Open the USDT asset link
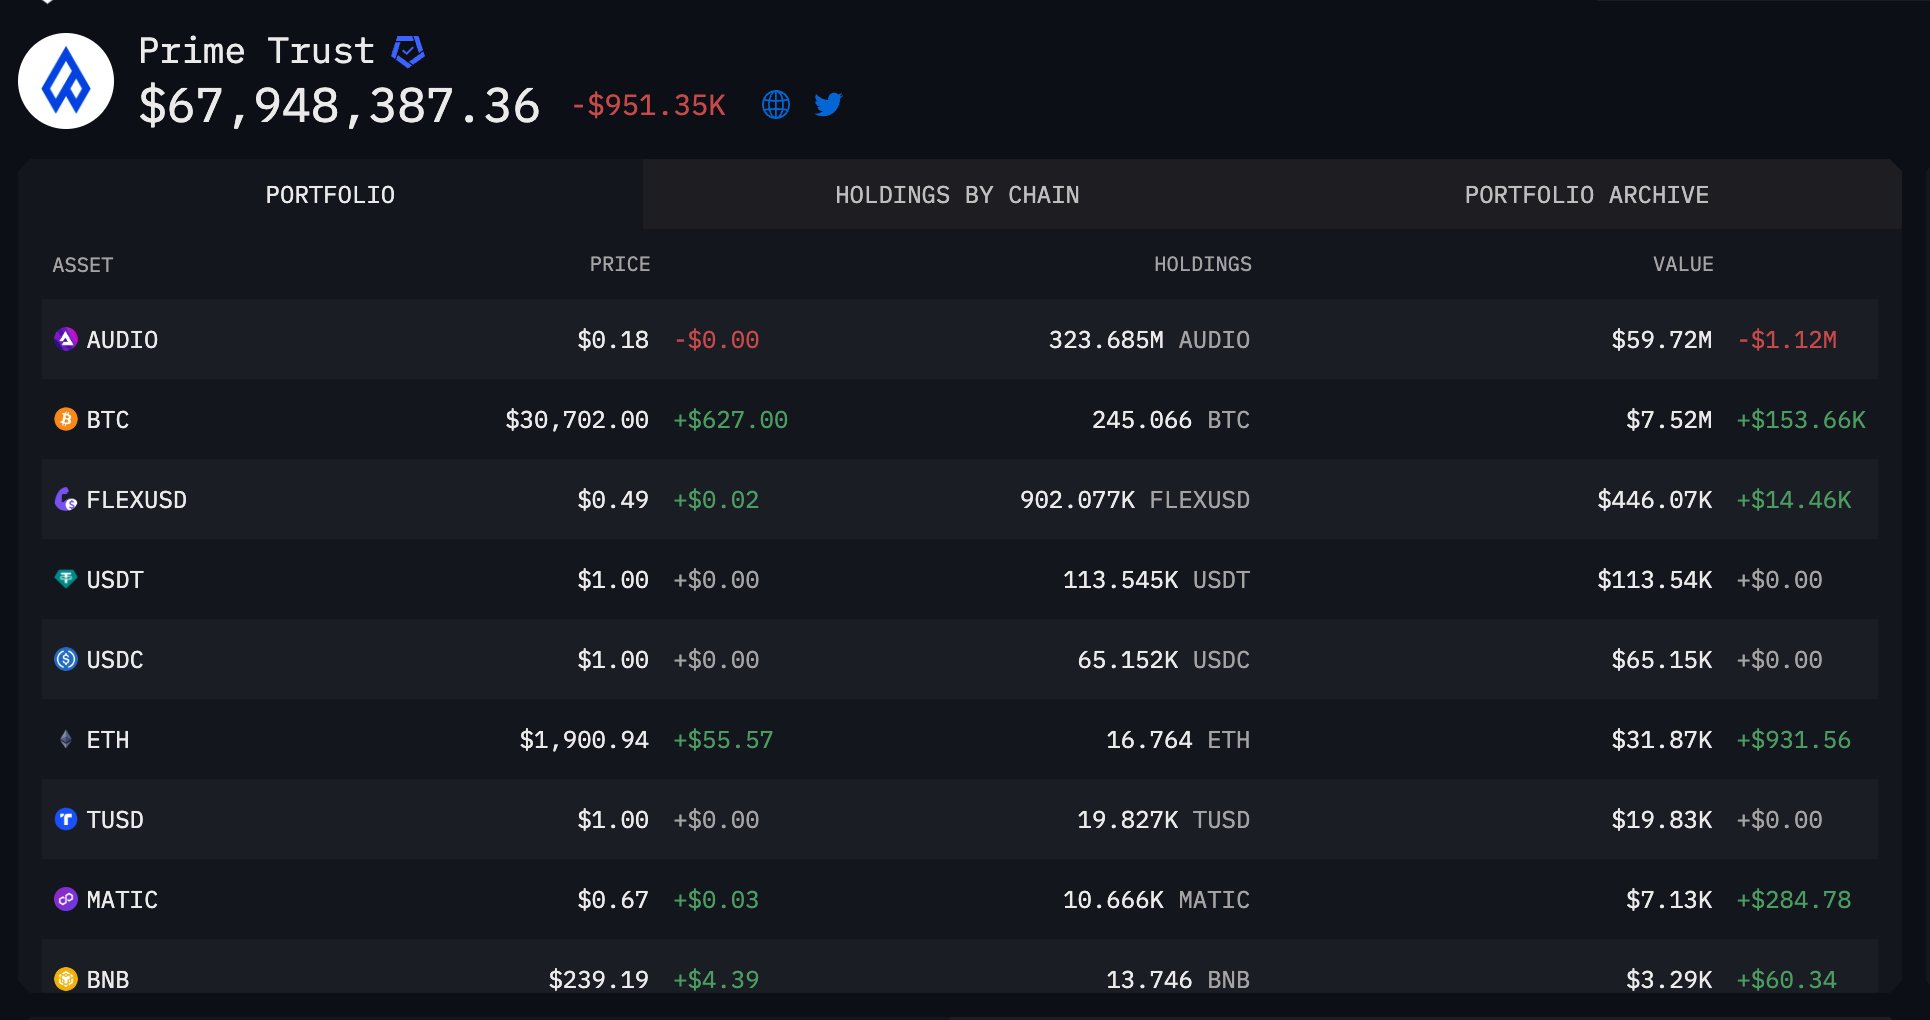This screenshot has width=1930, height=1020. 115,580
